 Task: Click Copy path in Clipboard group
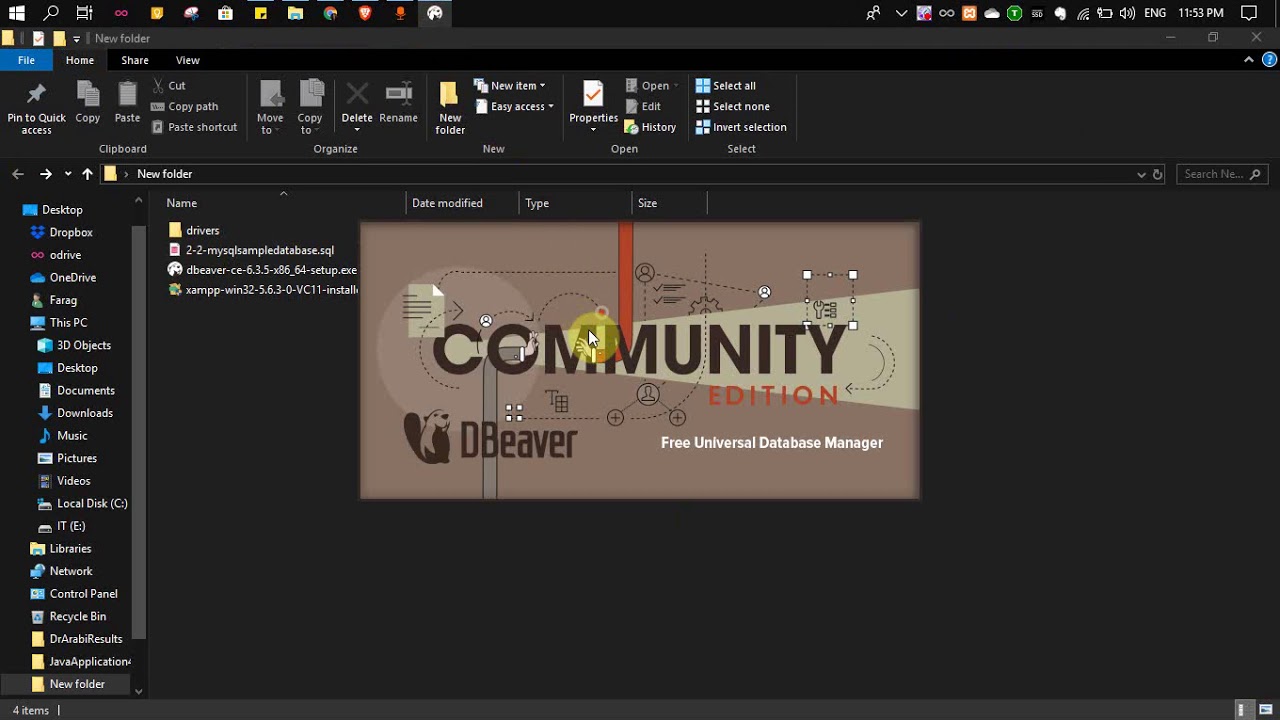(185, 106)
